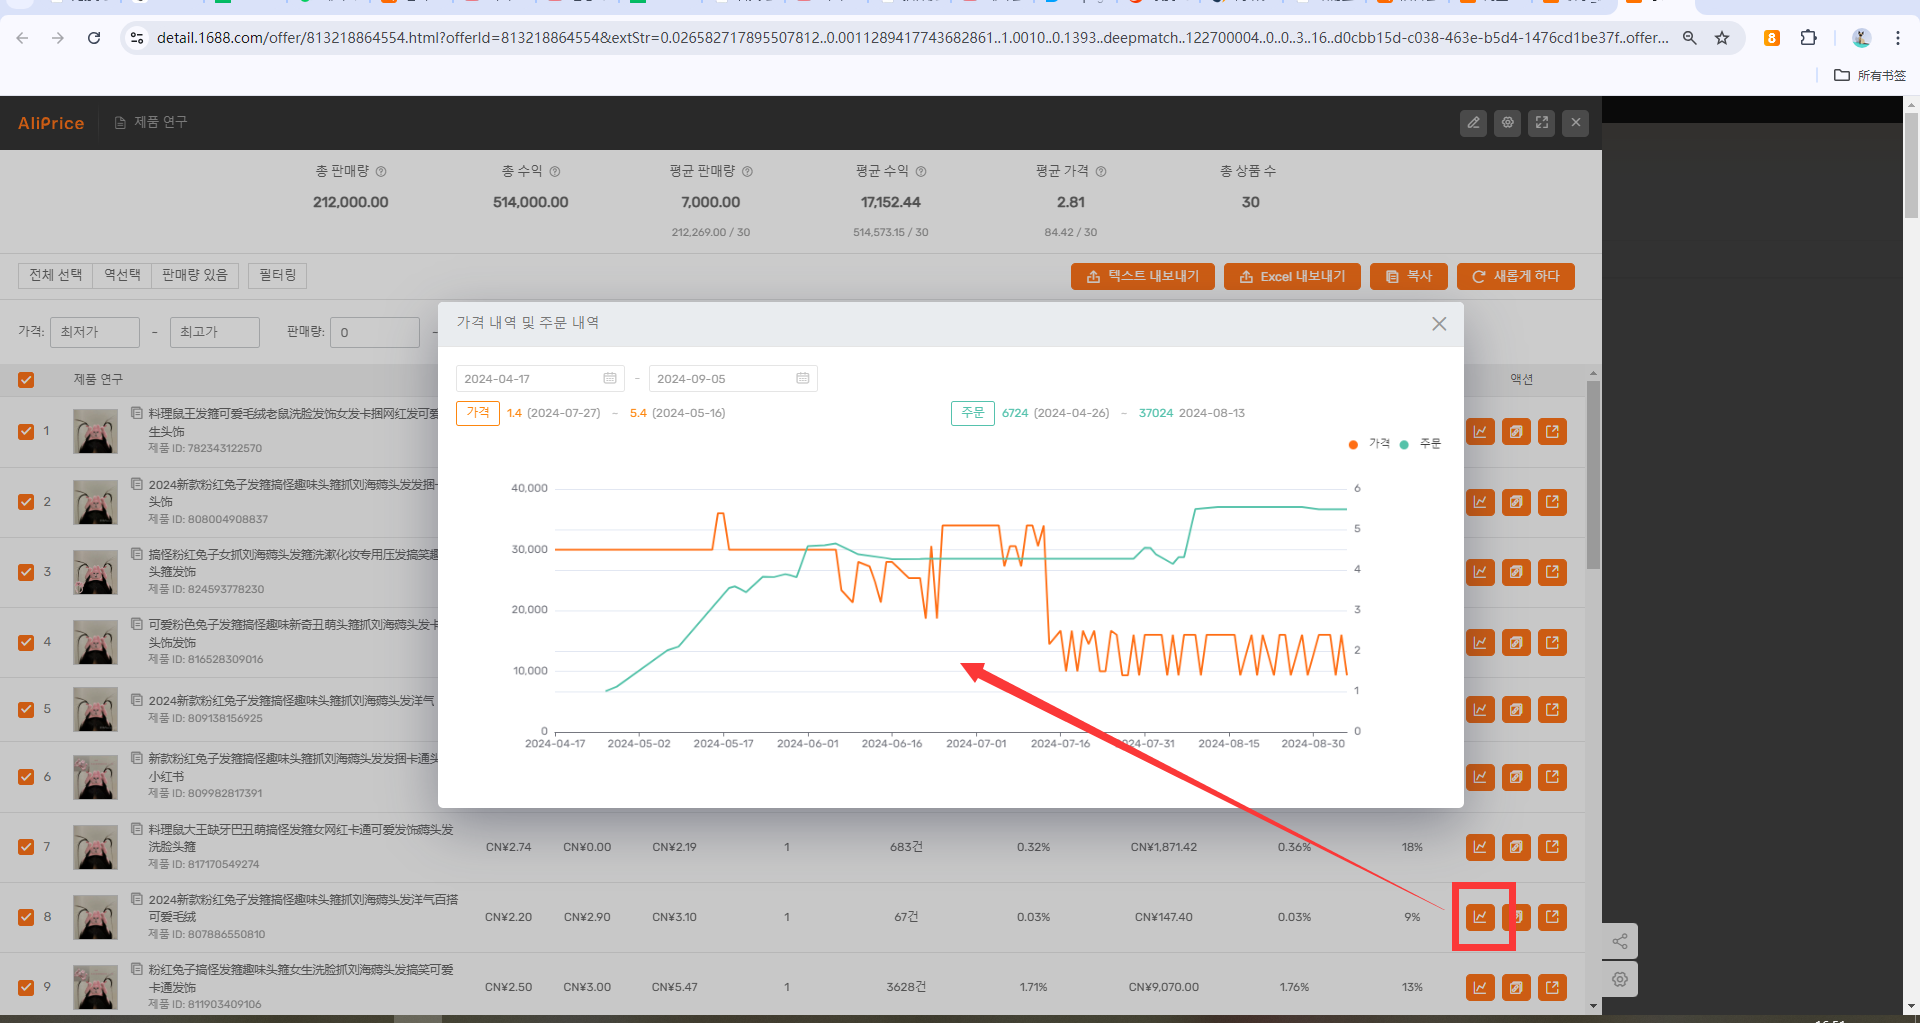Toggle the 주문 series legend in chart
This screenshot has width=1920, height=1023.
coord(1421,444)
